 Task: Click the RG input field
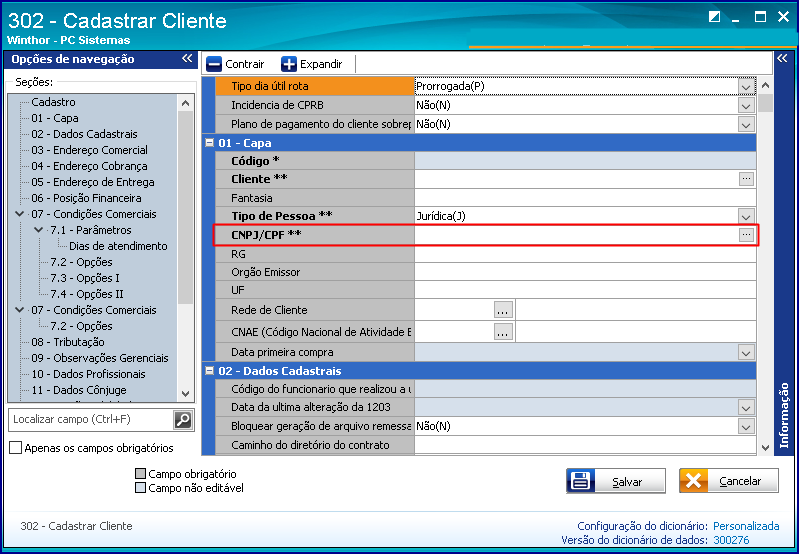585,254
